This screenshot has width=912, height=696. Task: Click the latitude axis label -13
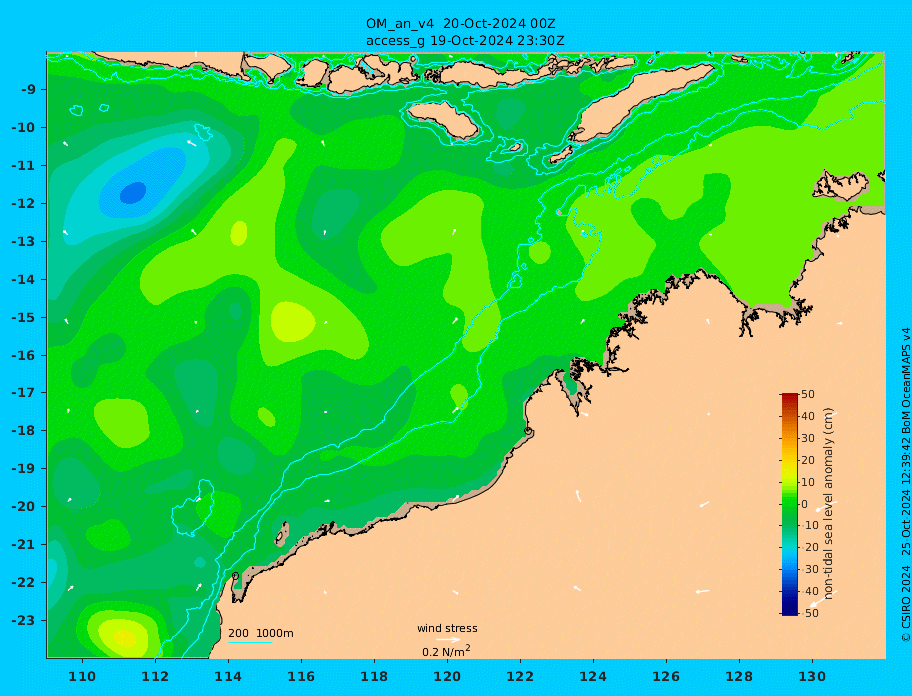[x=25, y=241]
